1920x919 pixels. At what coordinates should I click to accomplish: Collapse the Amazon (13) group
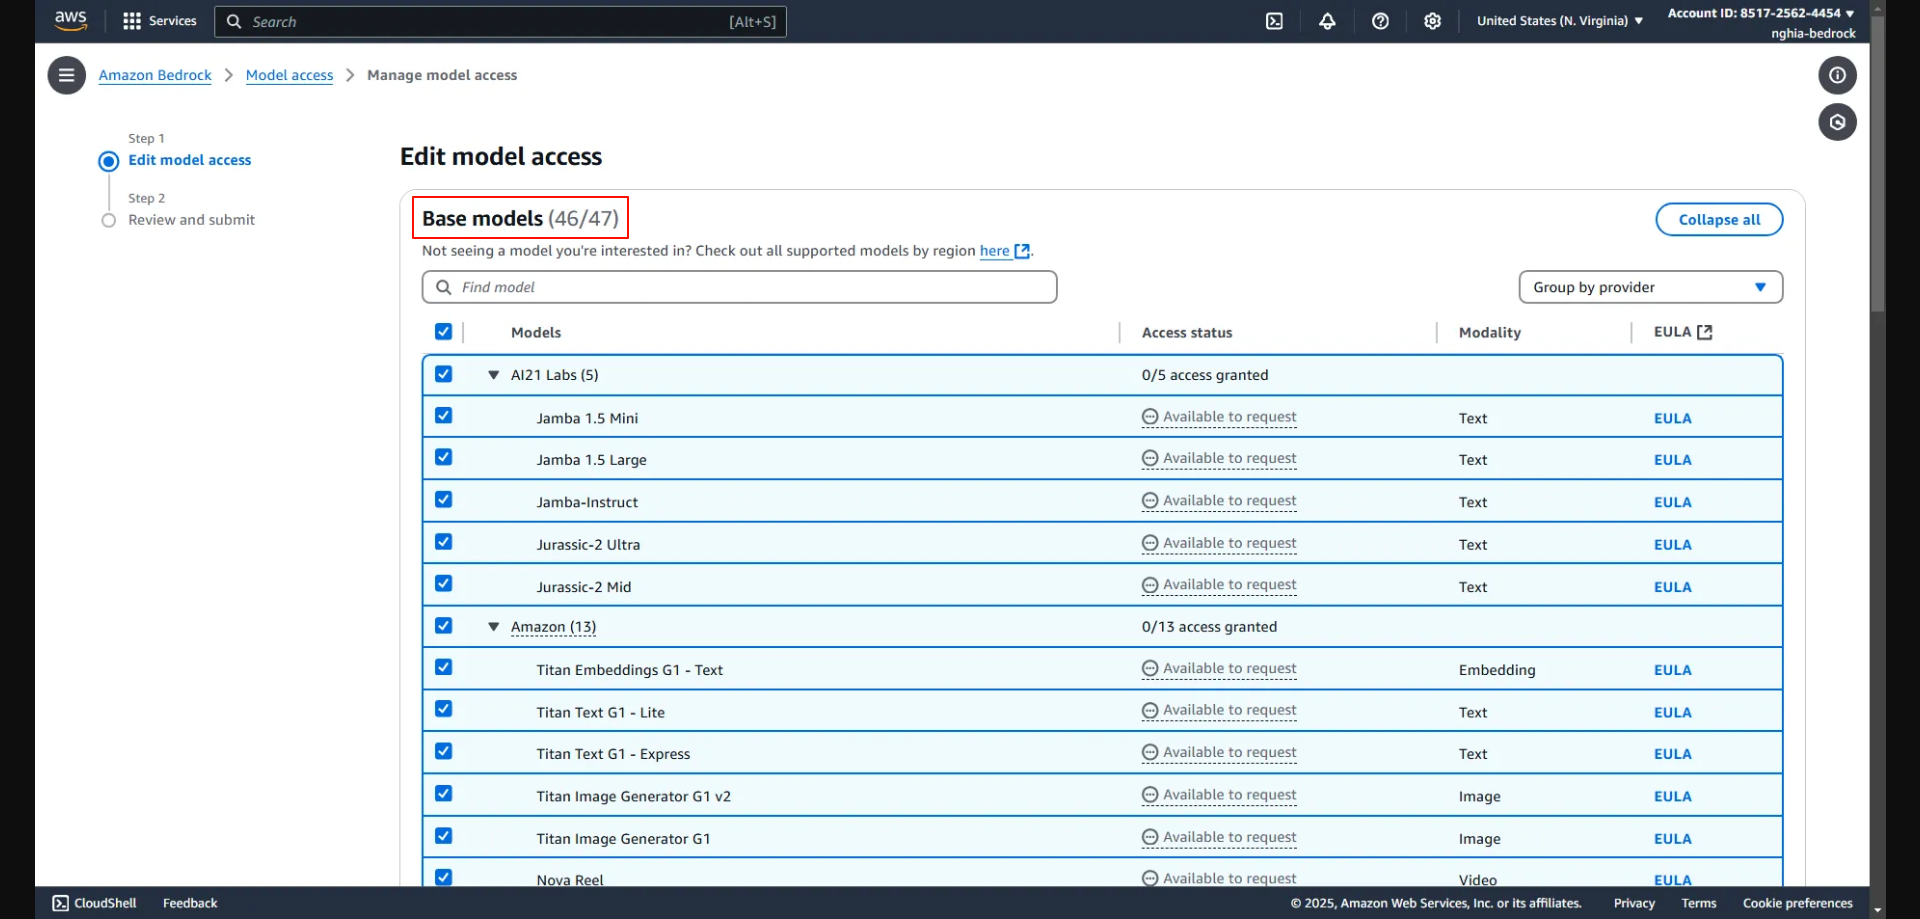pyautogui.click(x=493, y=627)
